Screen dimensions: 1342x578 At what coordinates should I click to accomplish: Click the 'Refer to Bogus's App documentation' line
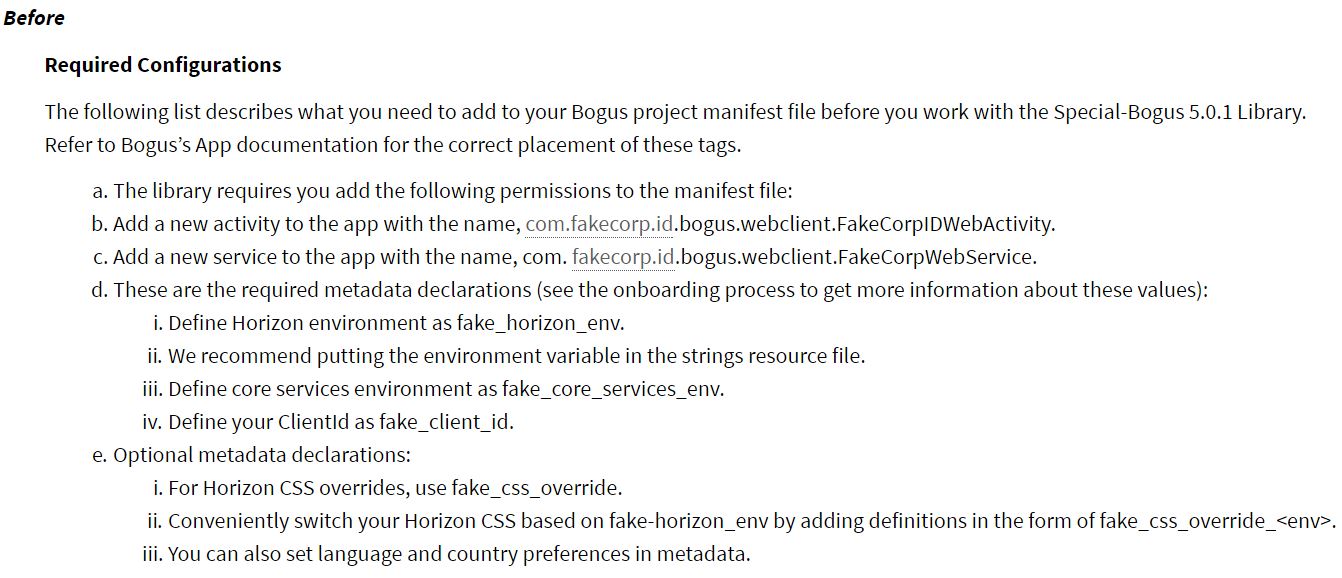(x=393, y=145)
